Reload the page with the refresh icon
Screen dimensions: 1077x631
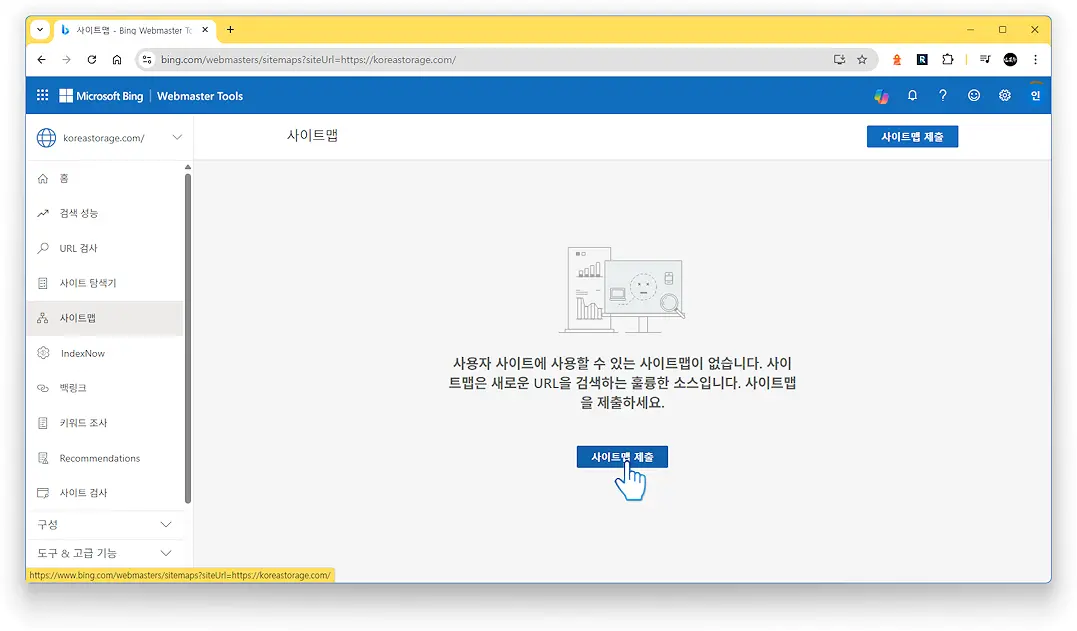[x=91, y=60]
